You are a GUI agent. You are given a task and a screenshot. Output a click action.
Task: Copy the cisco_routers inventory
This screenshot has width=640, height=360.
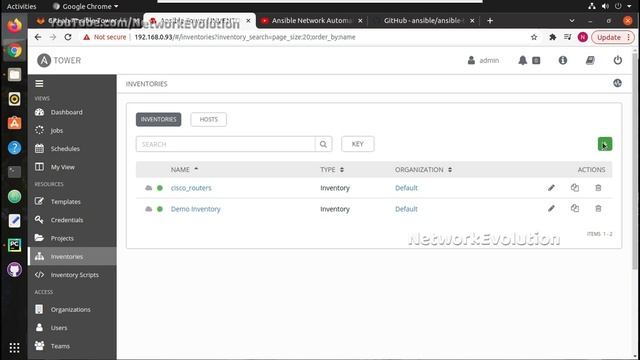[x=575, y=188]
